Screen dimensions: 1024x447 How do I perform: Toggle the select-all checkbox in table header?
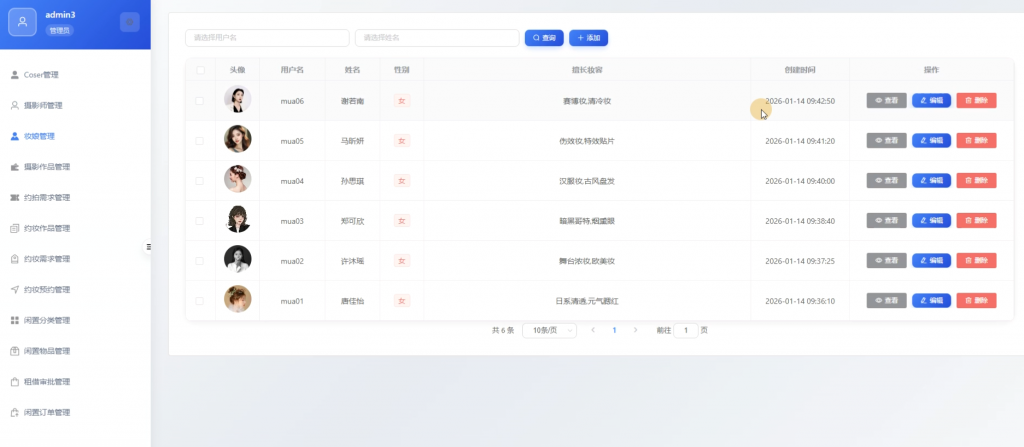pyautogui.click(x=200, y=70)
